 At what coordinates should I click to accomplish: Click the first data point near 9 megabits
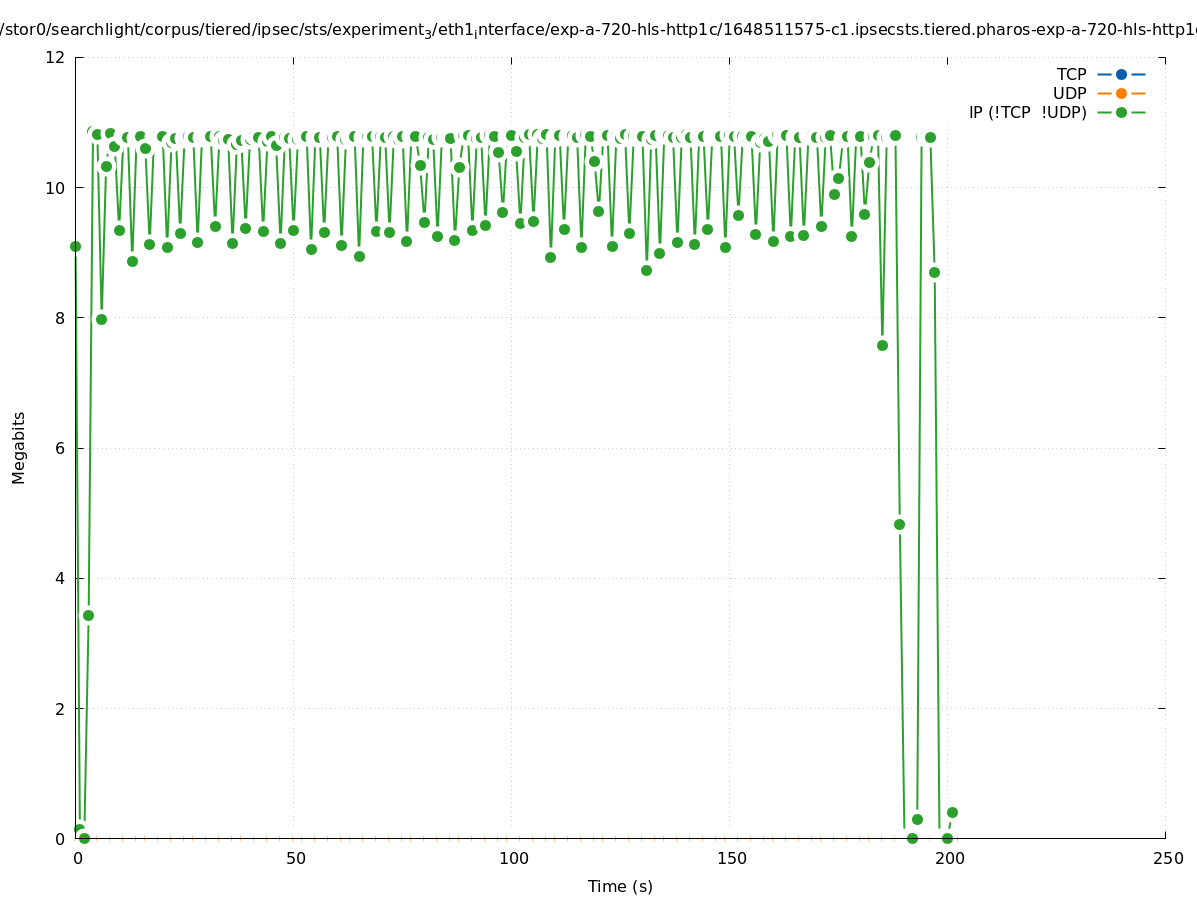coord(75,246)
